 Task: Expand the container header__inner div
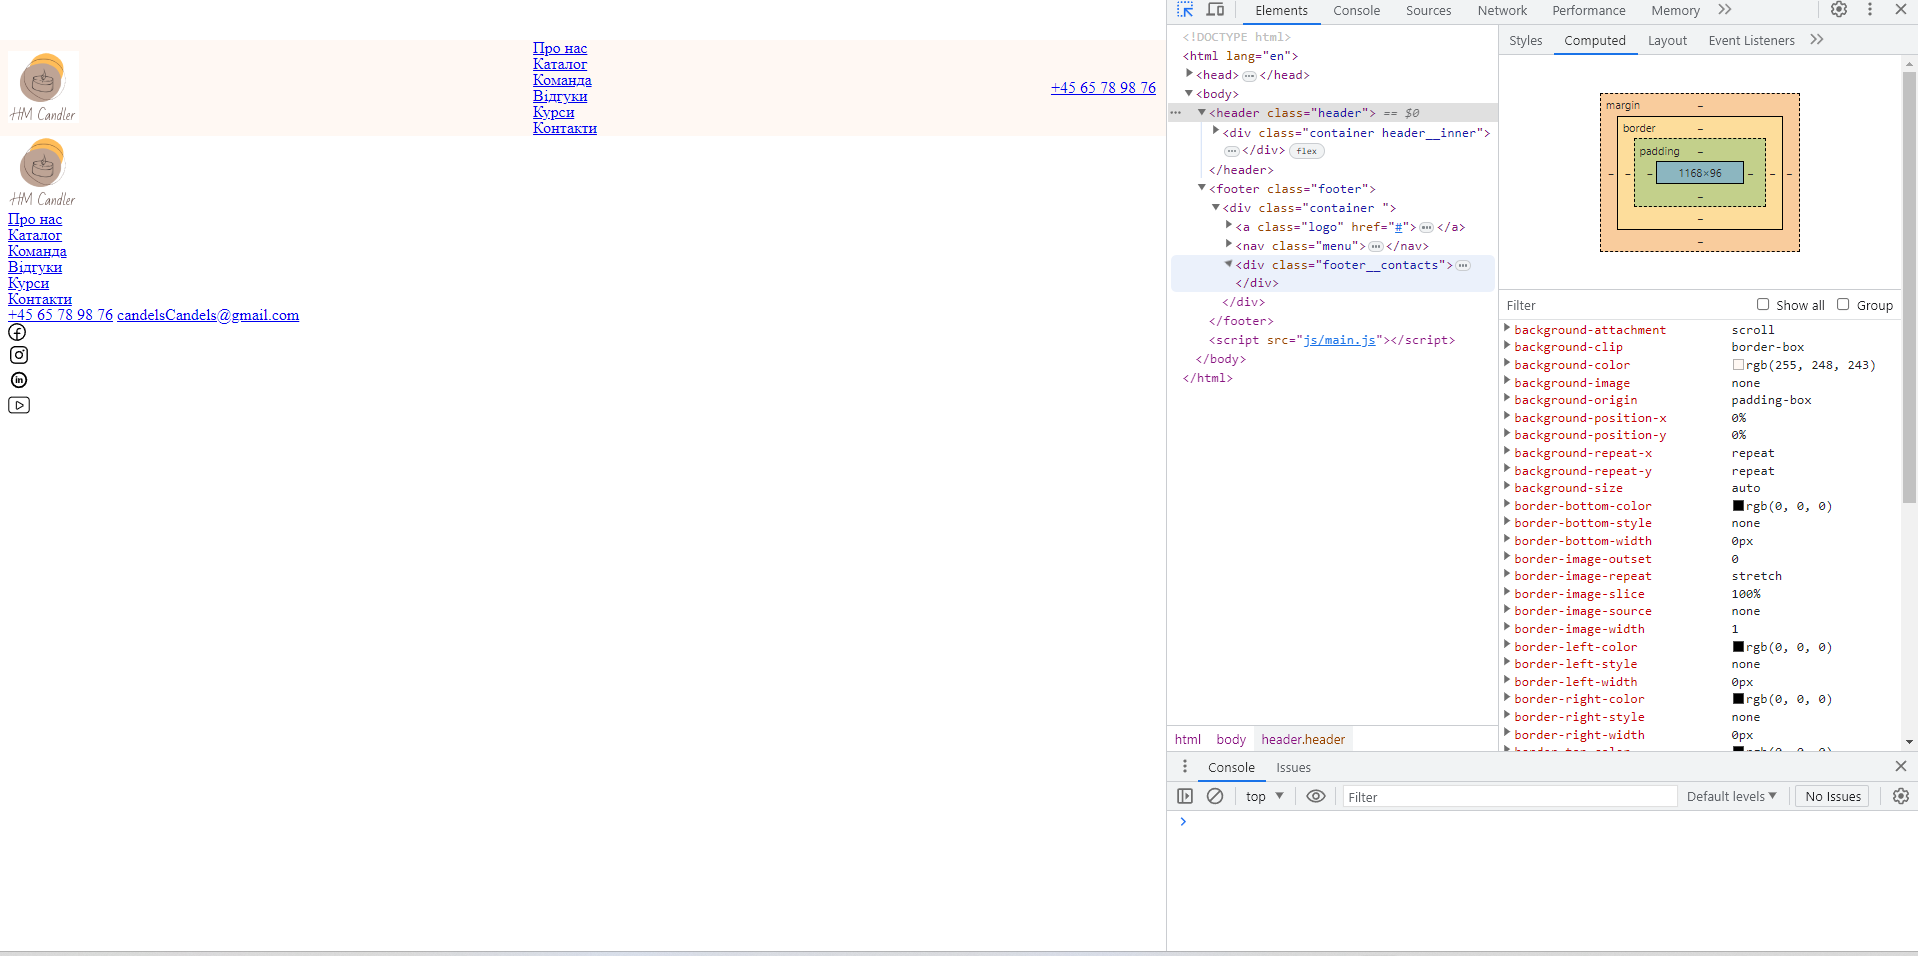[x=1216, y=131]
